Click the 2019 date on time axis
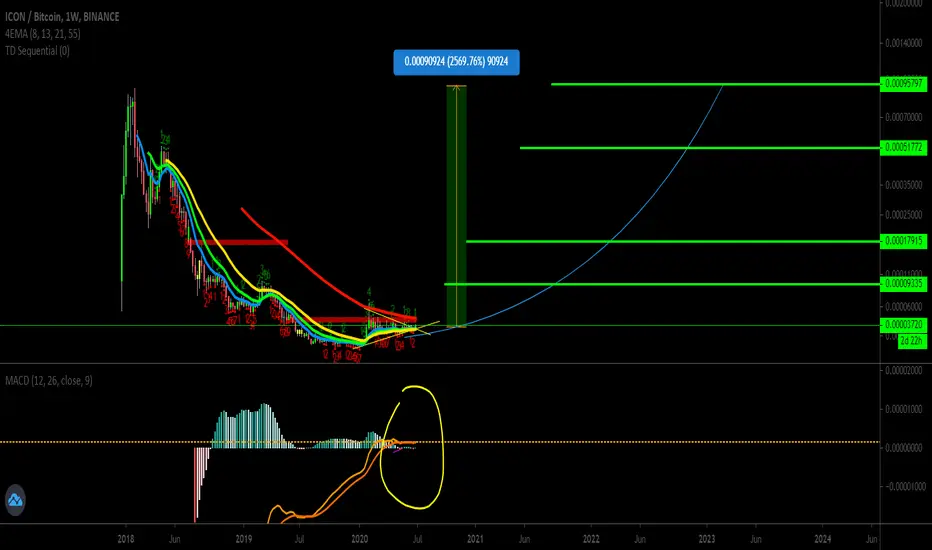The image size is (932, 550). (244, 539)
